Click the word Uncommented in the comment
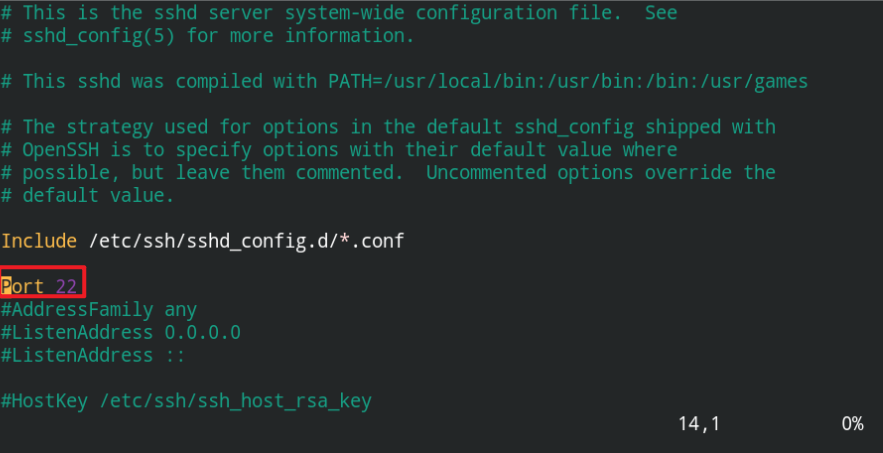This screenshot has height=453, width=883. point(486,172)
